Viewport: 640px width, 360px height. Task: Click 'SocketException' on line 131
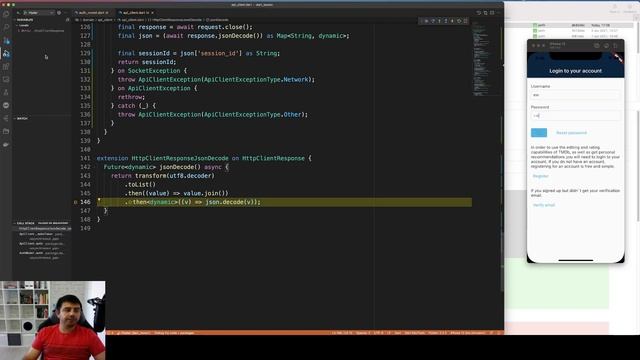click(154, 71)
